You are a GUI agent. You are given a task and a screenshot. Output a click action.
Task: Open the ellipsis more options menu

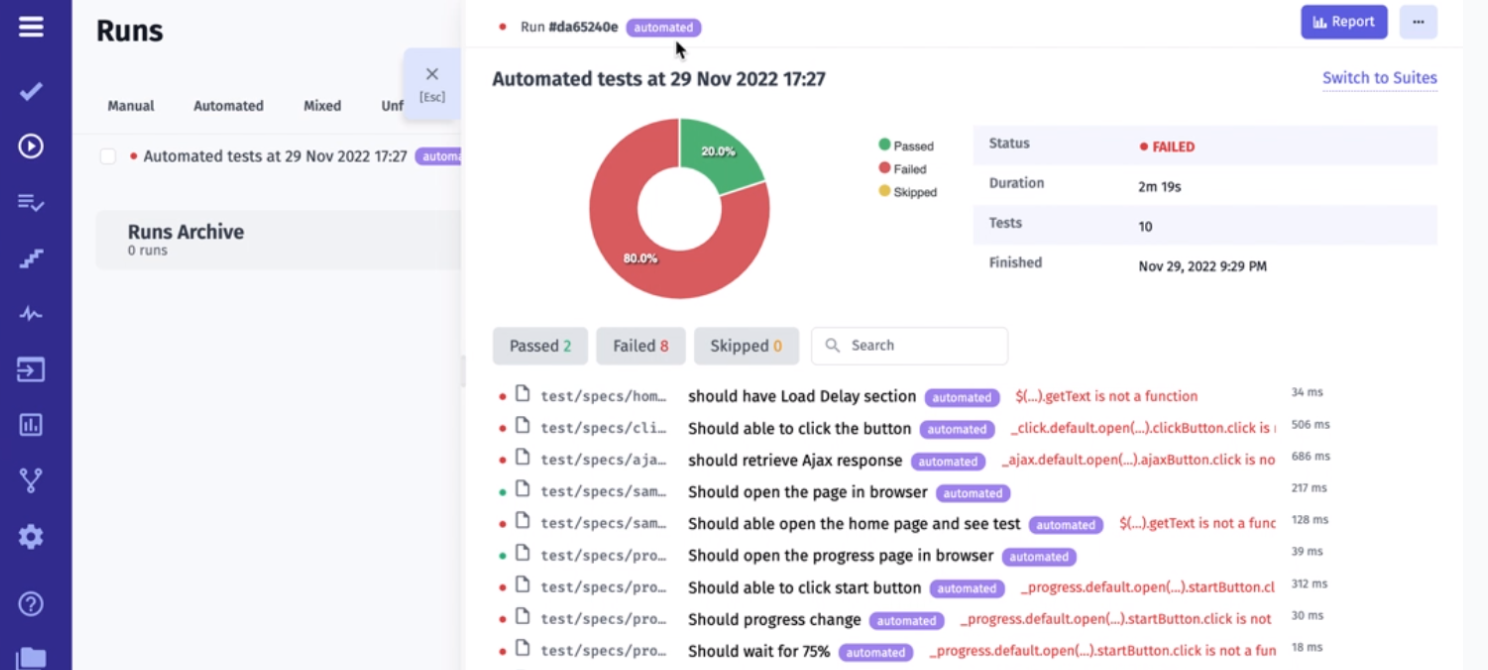[1418, 21]
